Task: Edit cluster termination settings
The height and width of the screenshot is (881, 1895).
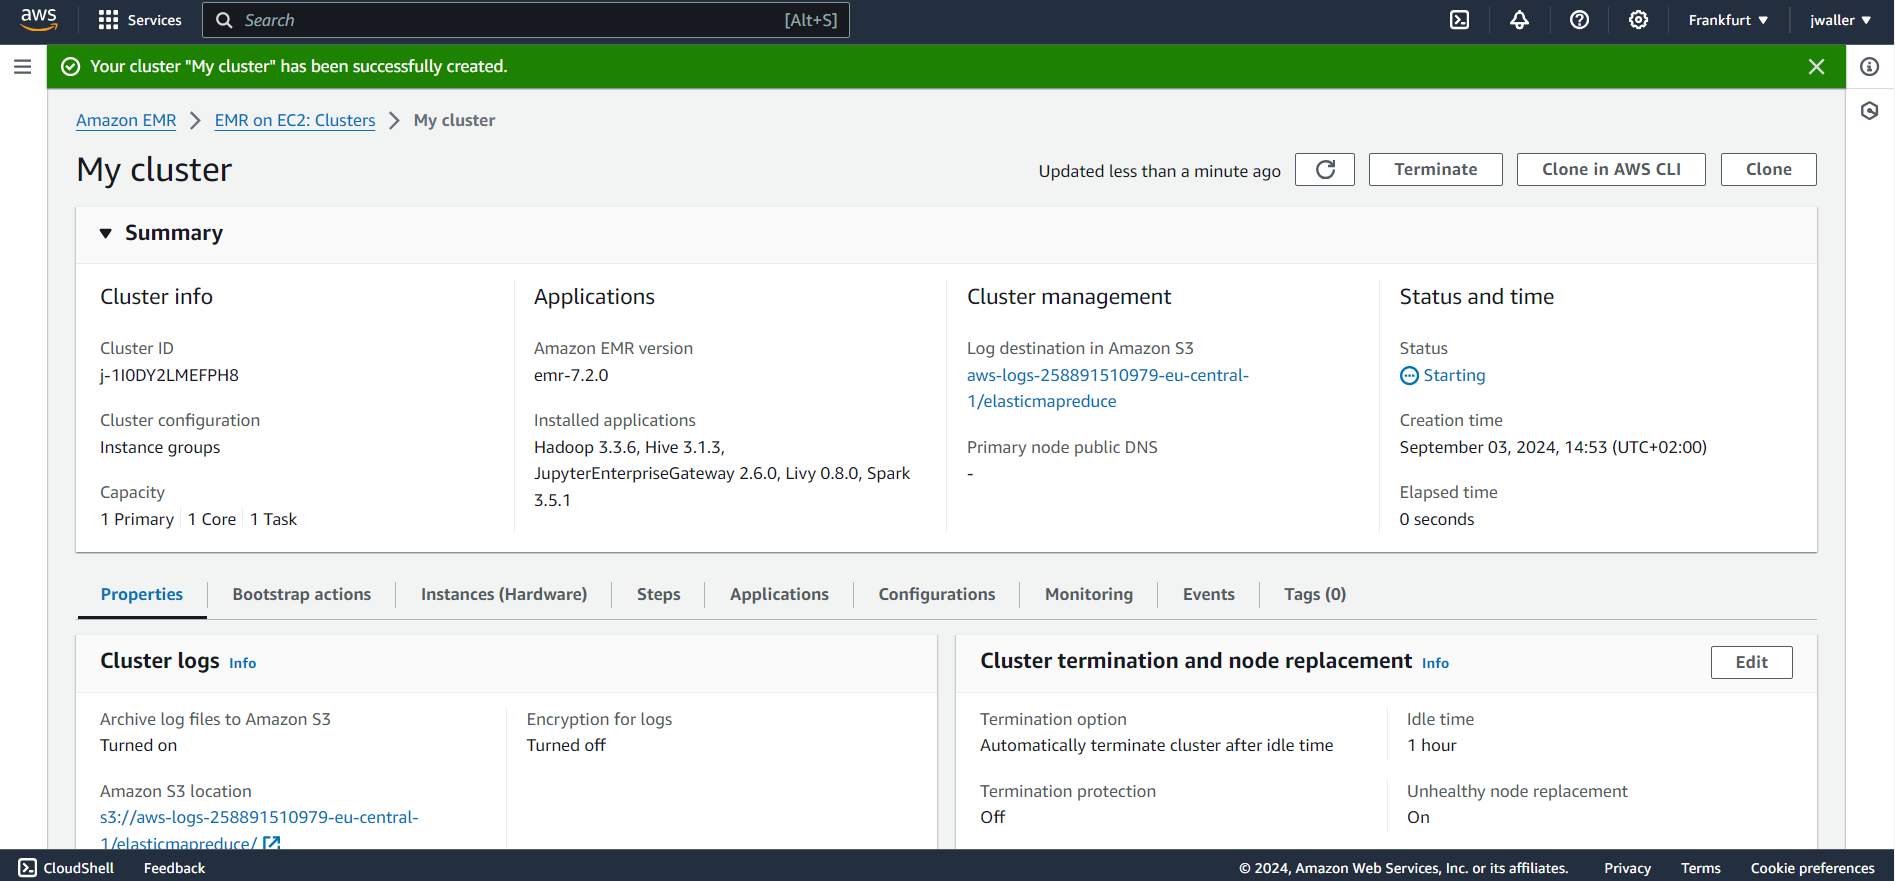Action: (1751, 662)
